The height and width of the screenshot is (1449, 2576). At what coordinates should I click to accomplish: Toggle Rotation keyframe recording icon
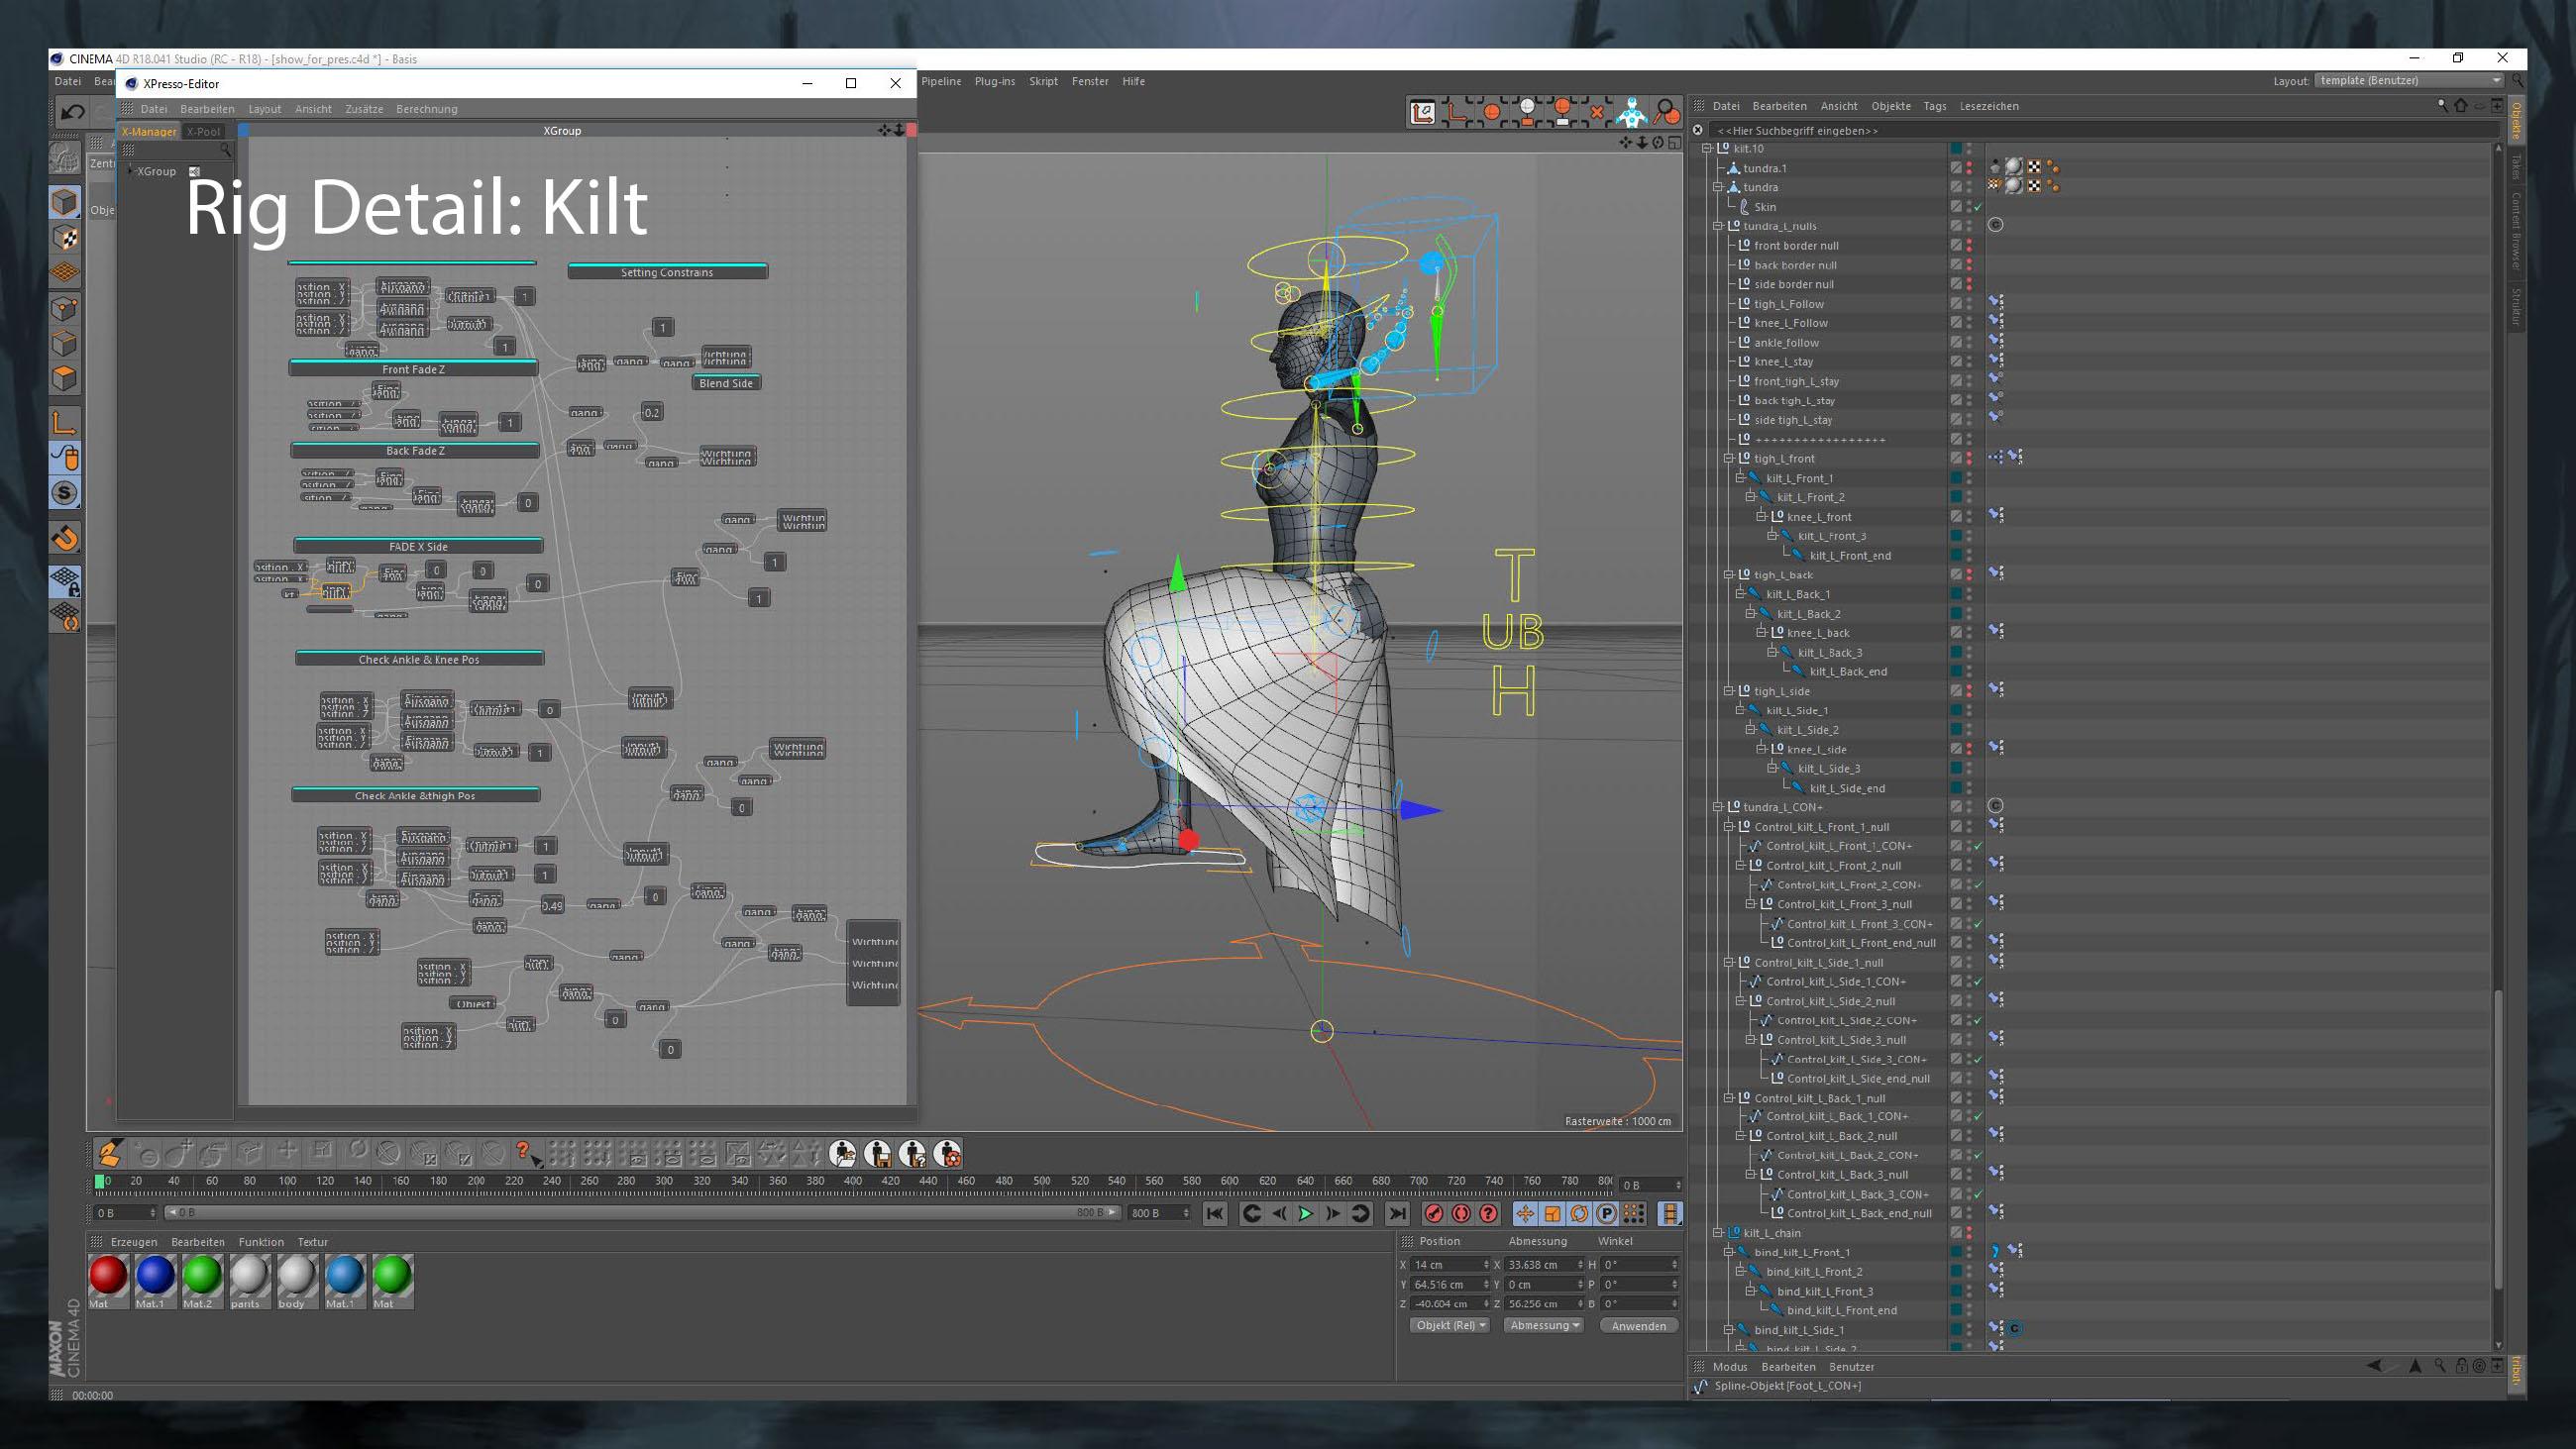1579,1213
